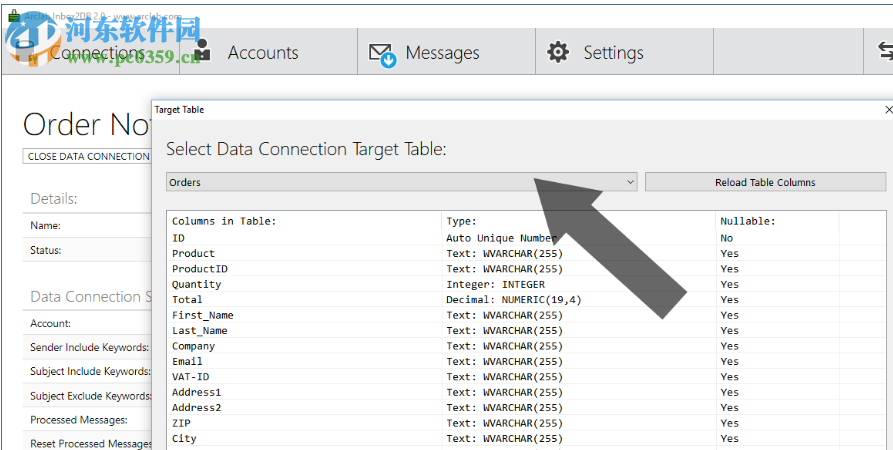The image size is (893, 450).
Task: Click the Settings gear icon
Action: click(x=558, y=53)
